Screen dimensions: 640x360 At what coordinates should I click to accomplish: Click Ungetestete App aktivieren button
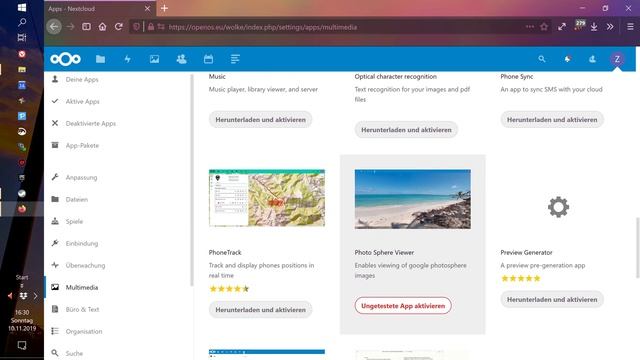tap(403, 306)
